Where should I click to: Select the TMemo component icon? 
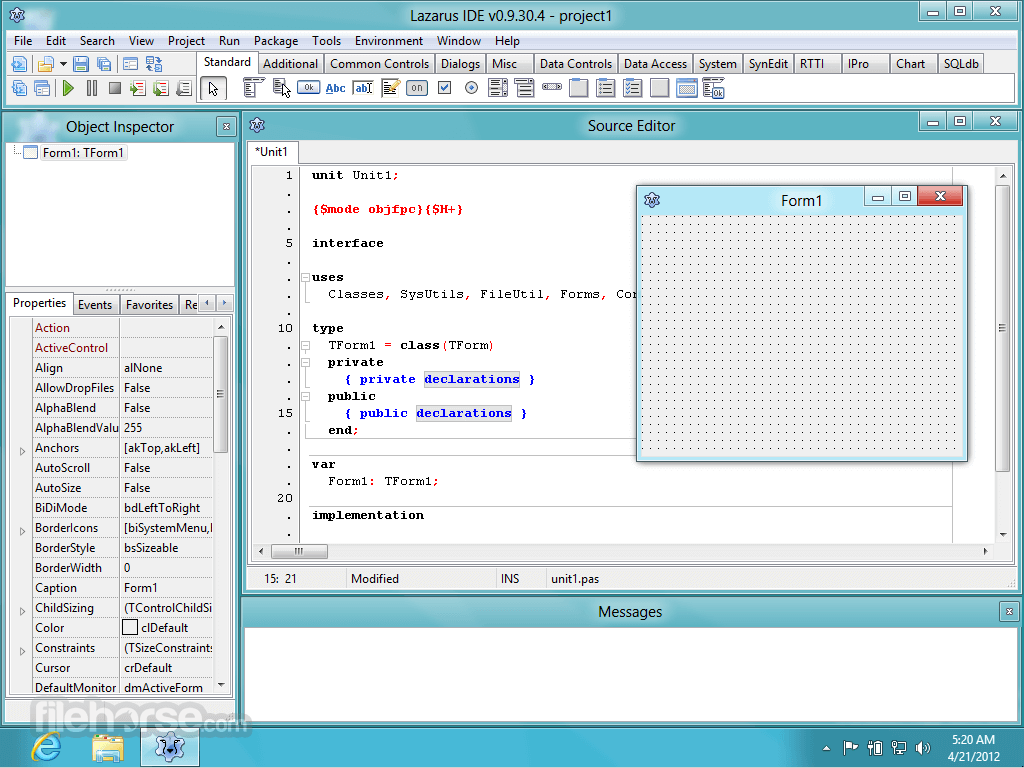[391, 88]
